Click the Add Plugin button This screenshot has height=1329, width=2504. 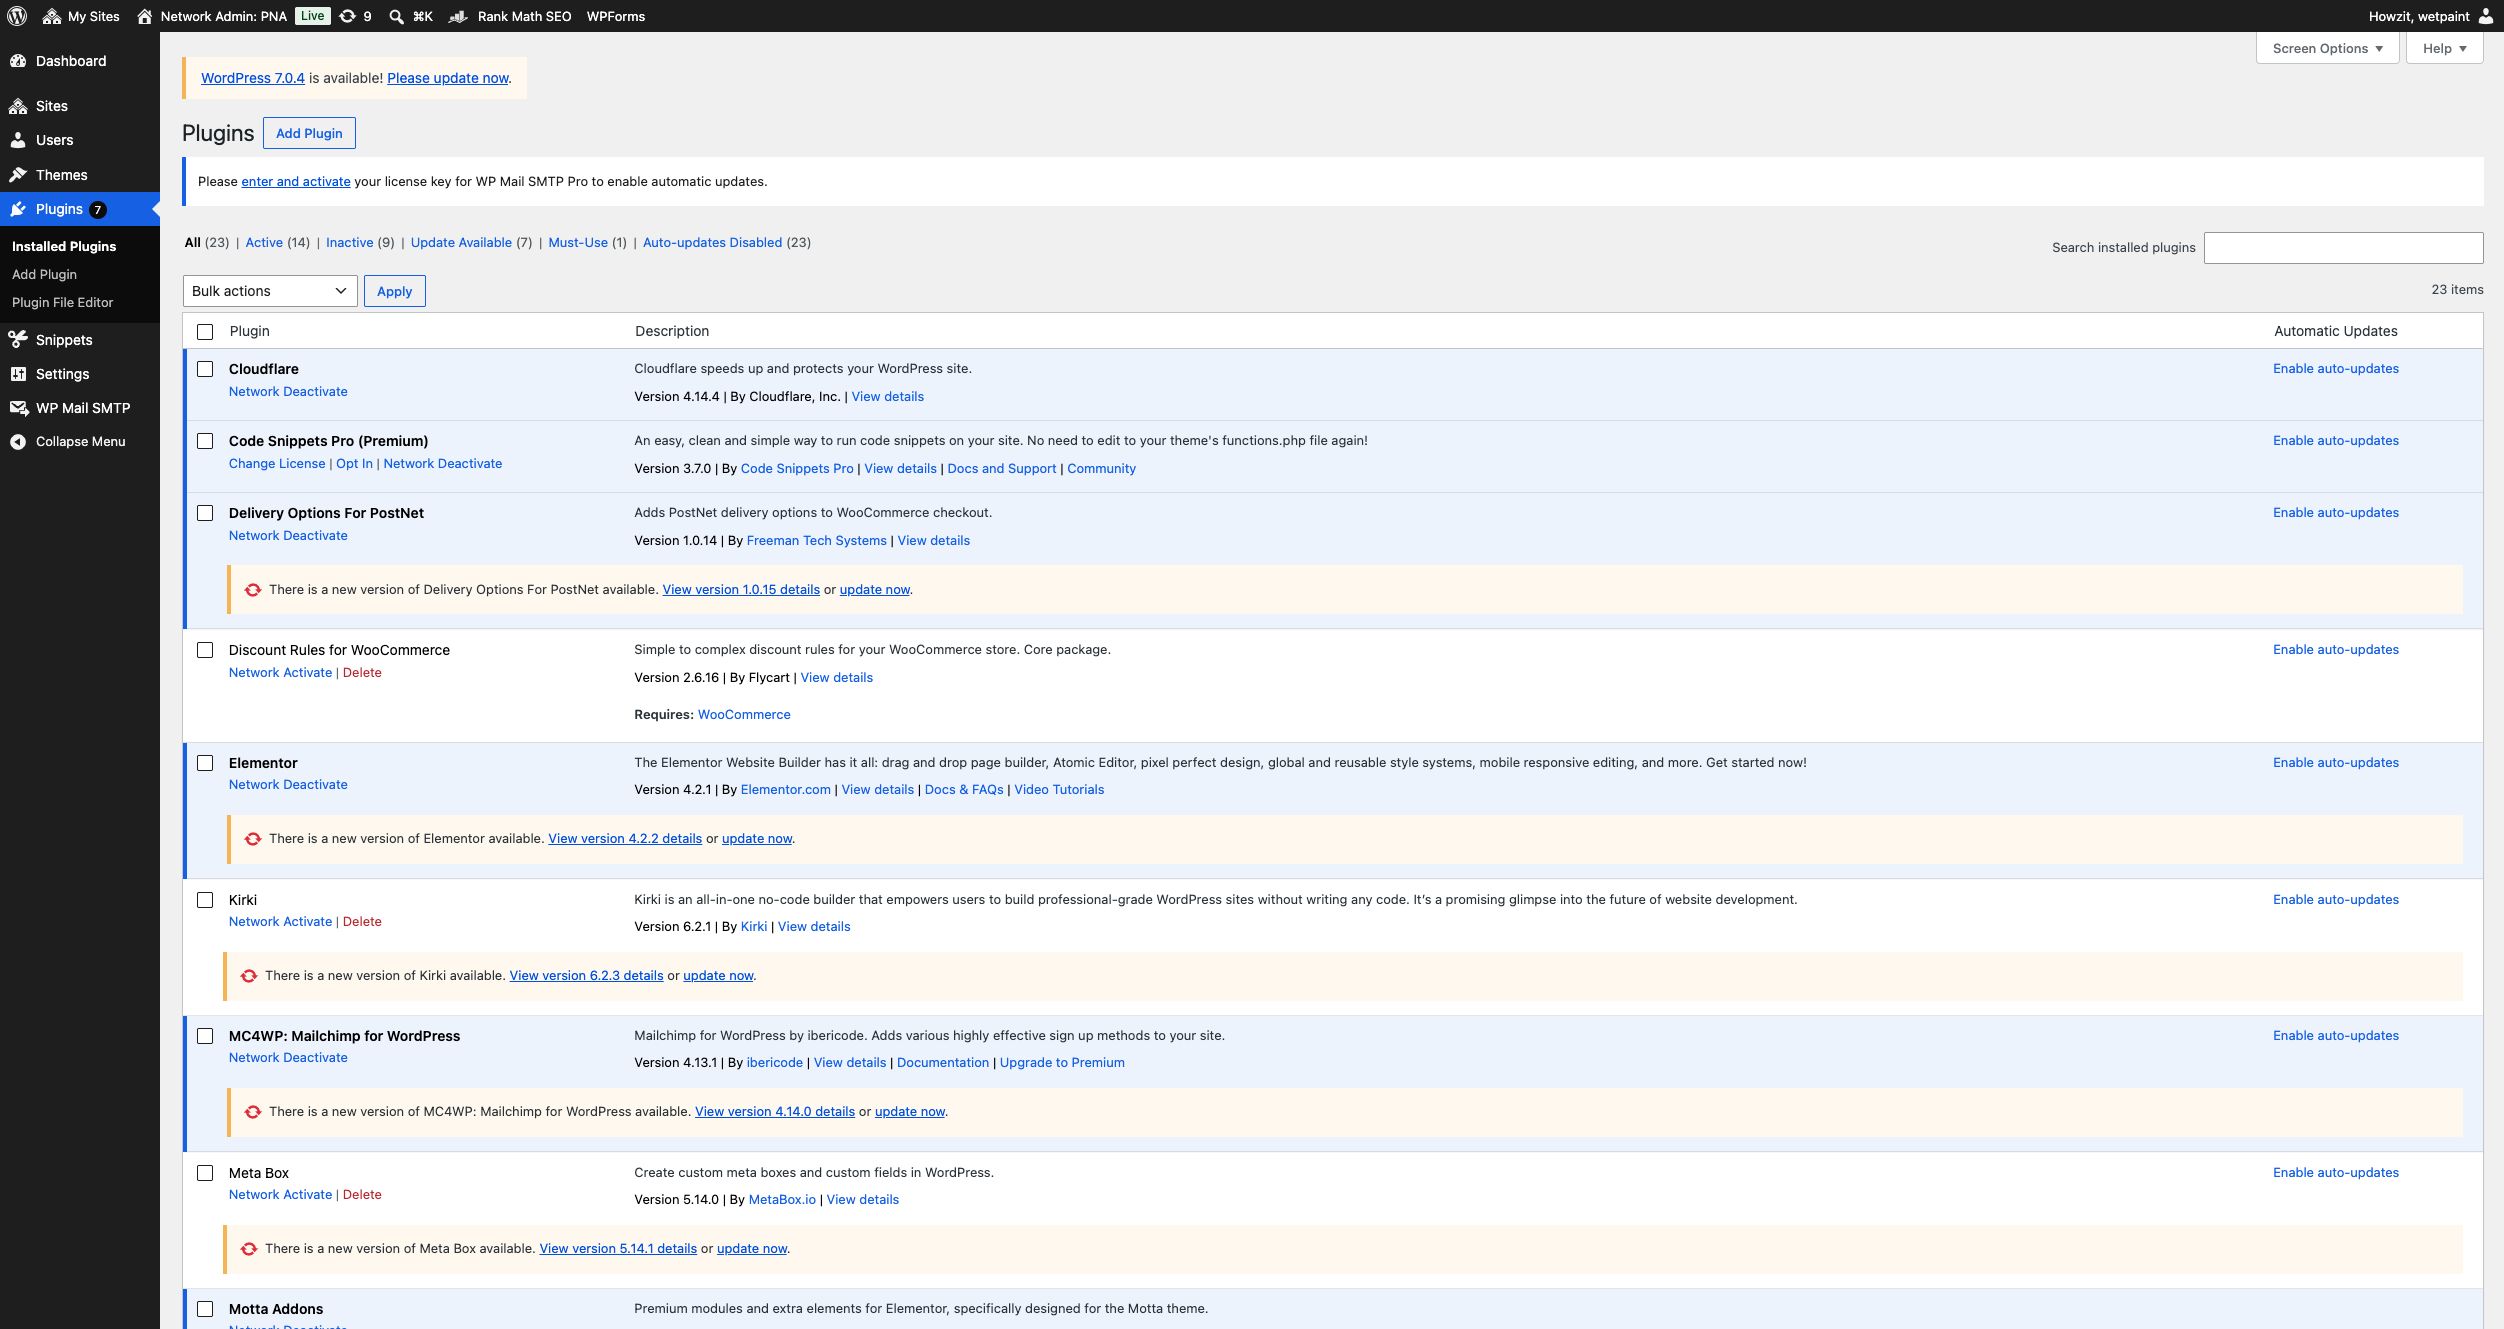pos(309,133)
